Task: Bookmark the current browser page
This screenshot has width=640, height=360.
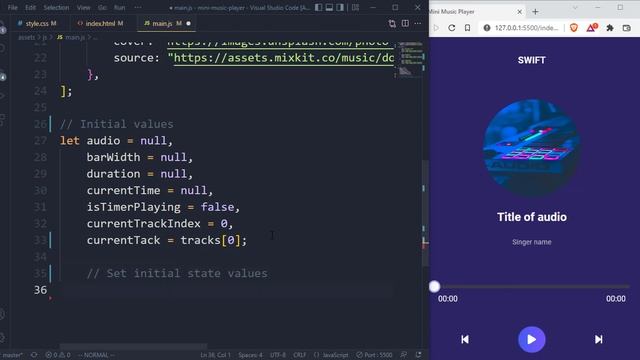Action: click(x=467, y=28)
